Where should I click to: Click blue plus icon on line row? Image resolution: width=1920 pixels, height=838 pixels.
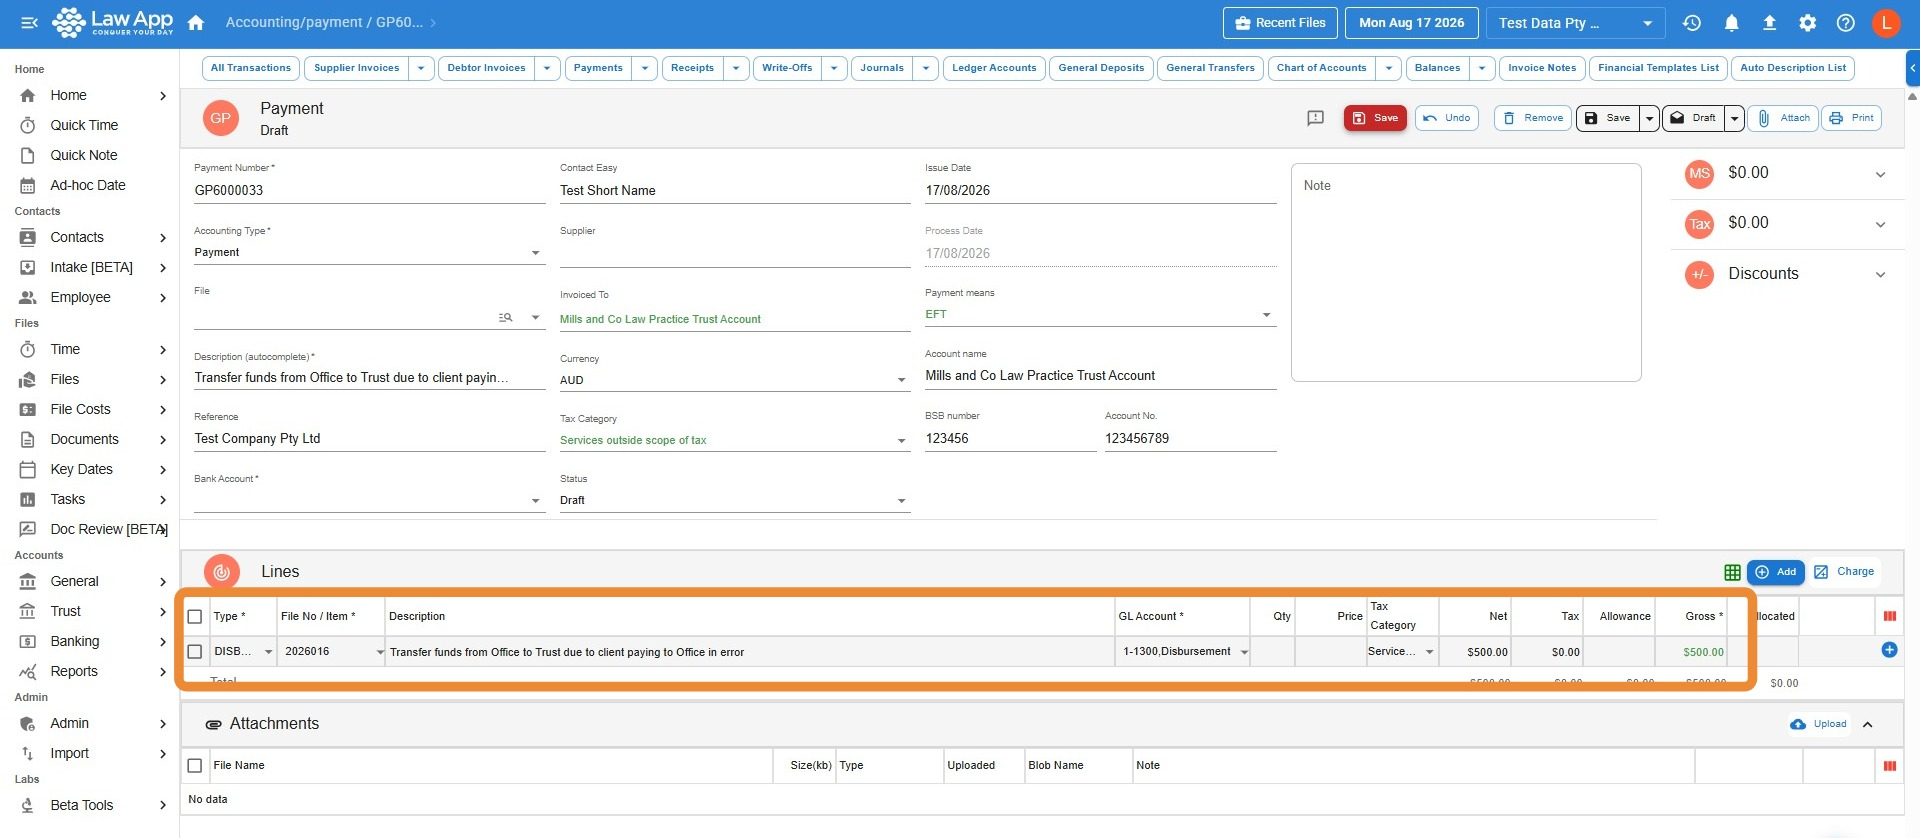pyautogui.click(x=1889, y=650)
